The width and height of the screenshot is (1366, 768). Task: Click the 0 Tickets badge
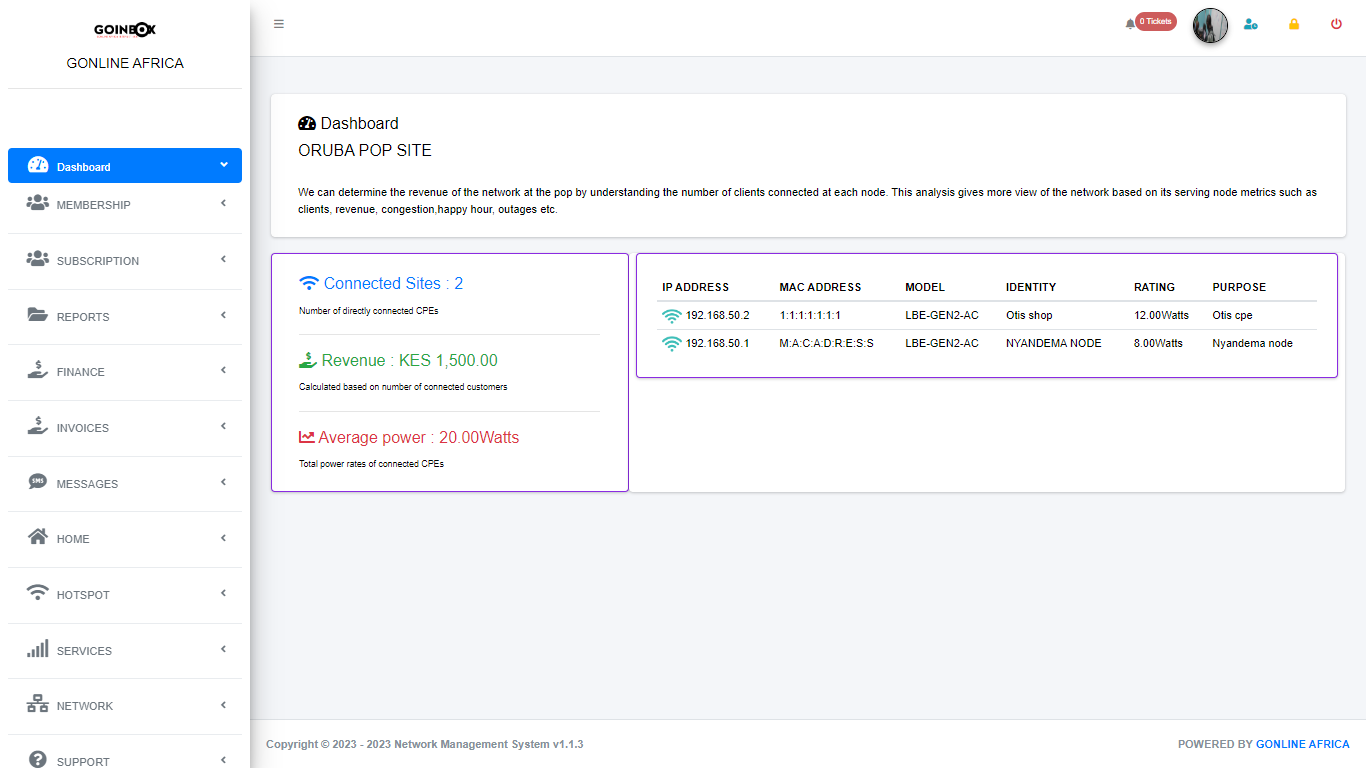[x=1156, y=21]
